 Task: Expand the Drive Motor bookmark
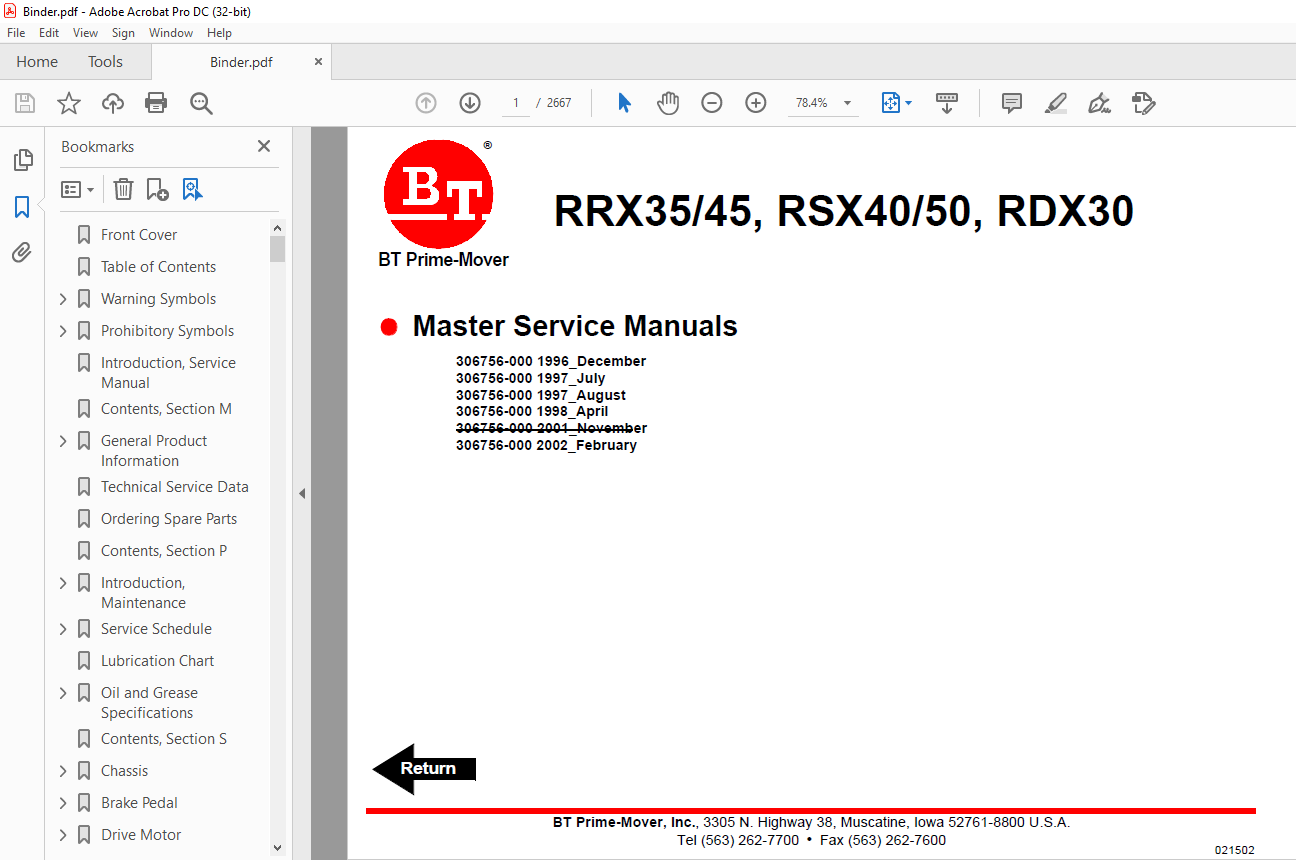[63, 835]
